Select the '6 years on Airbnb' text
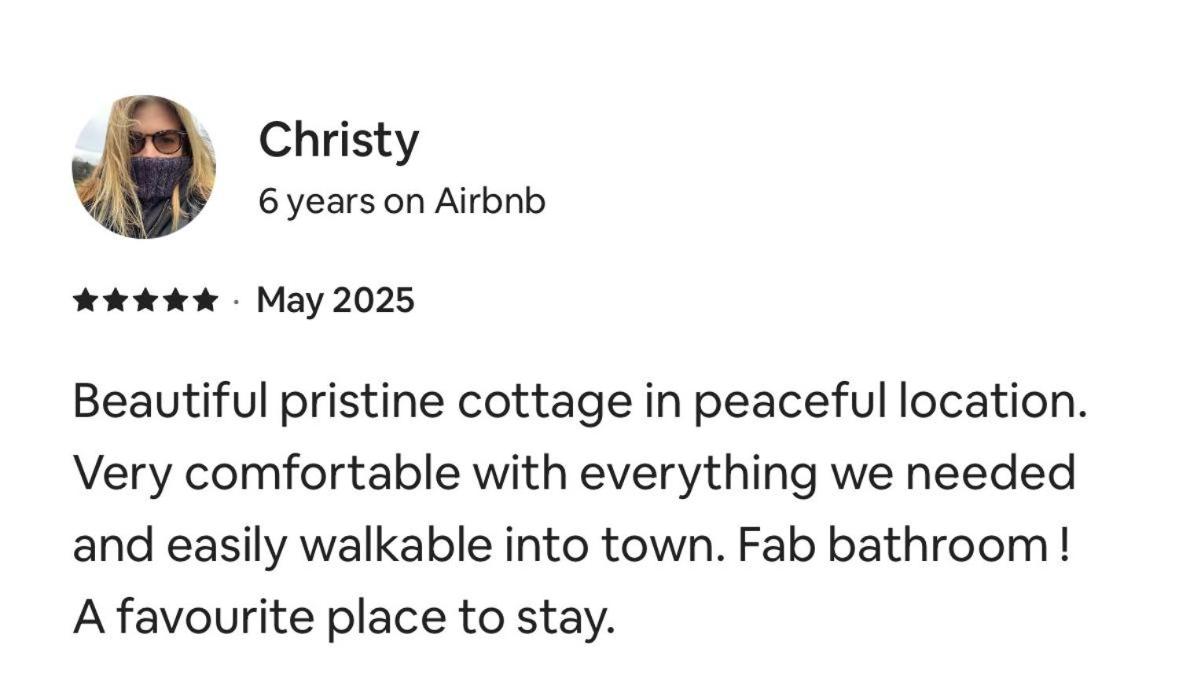 coord(401,202)
